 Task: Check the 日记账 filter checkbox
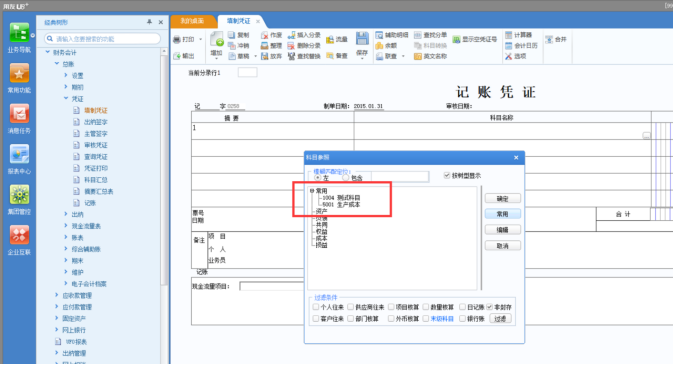click(x=462, y=307)
